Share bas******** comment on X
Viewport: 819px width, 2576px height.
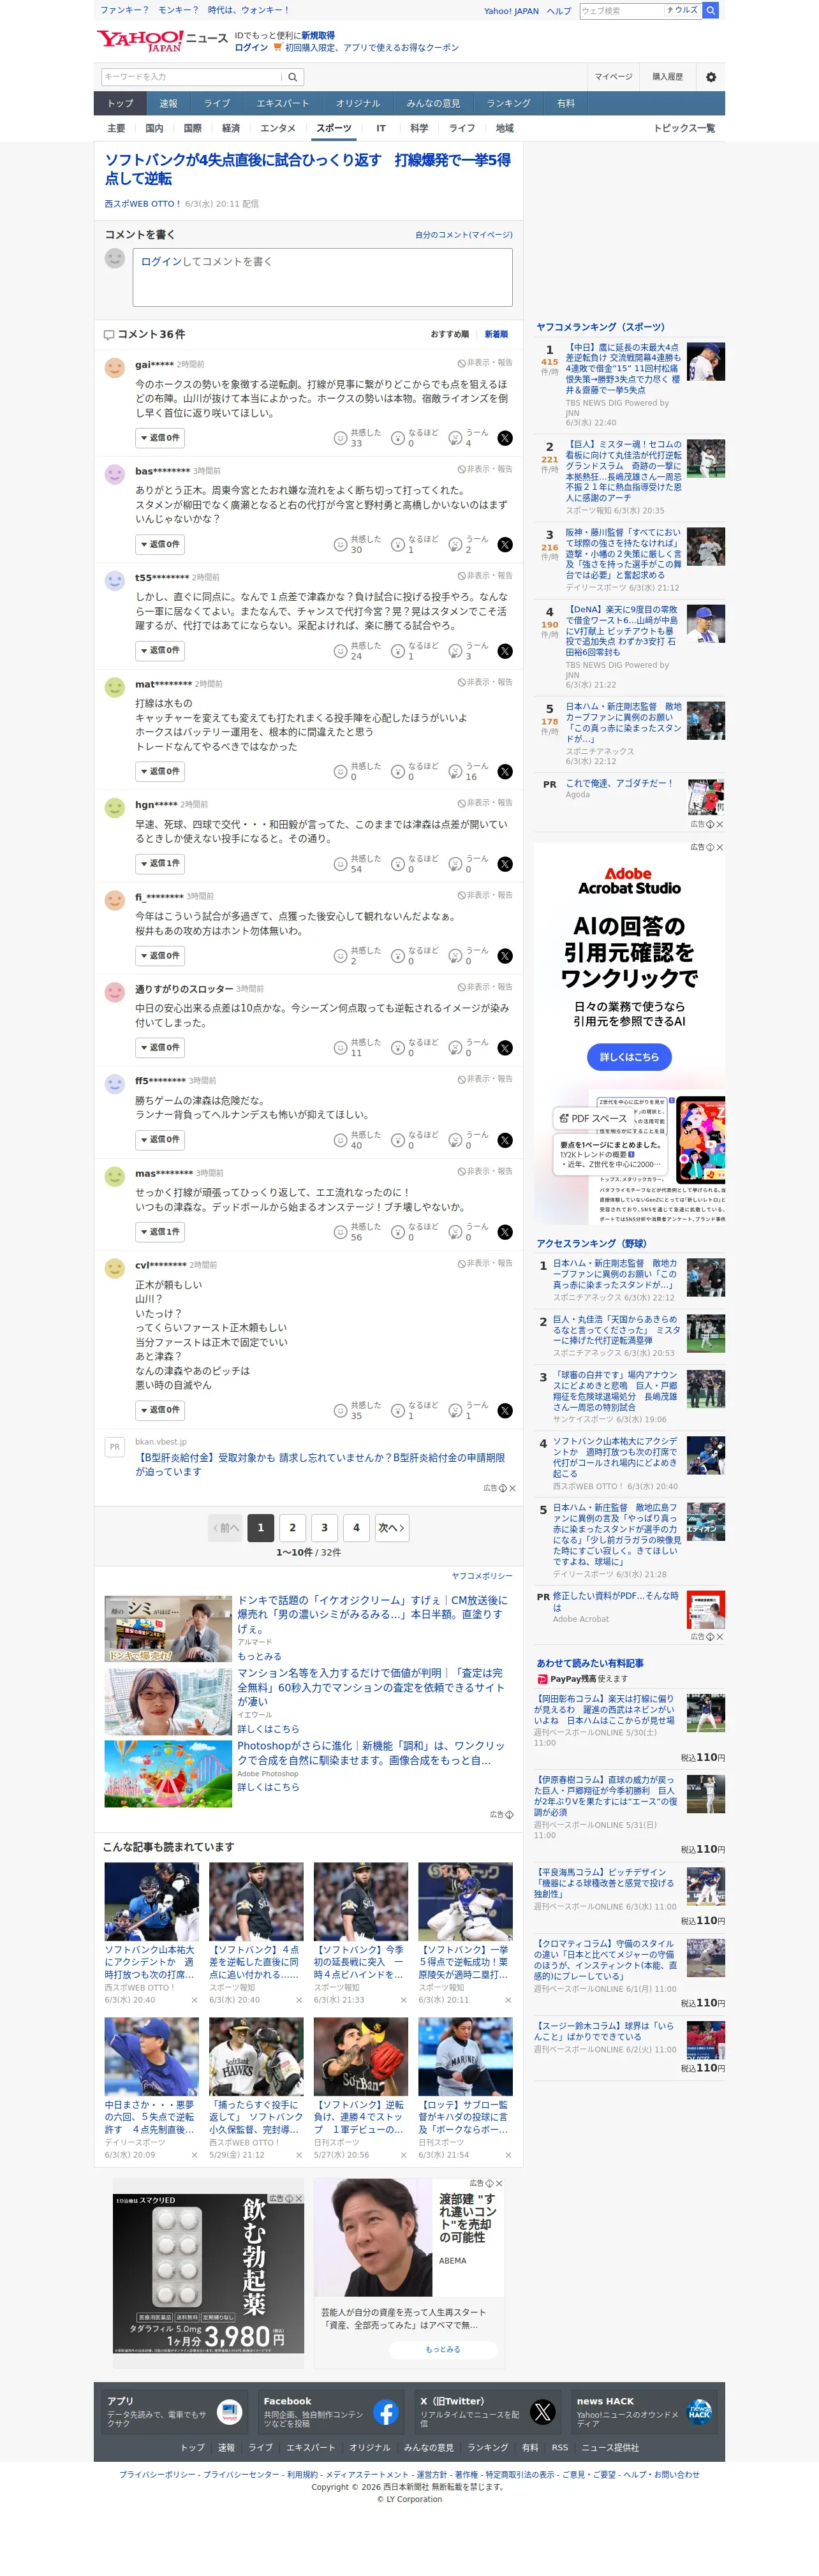click(x=505, y=544)
